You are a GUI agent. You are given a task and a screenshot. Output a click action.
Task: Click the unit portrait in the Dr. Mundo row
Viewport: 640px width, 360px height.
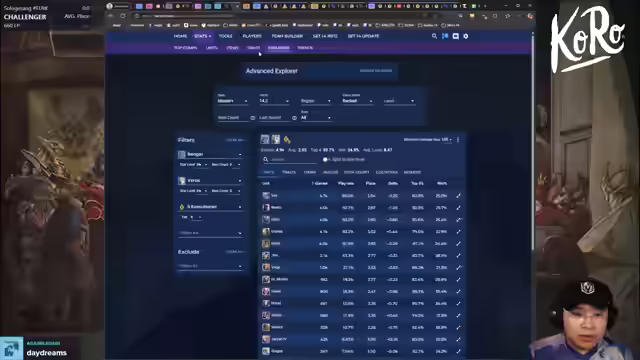(266, 280)
